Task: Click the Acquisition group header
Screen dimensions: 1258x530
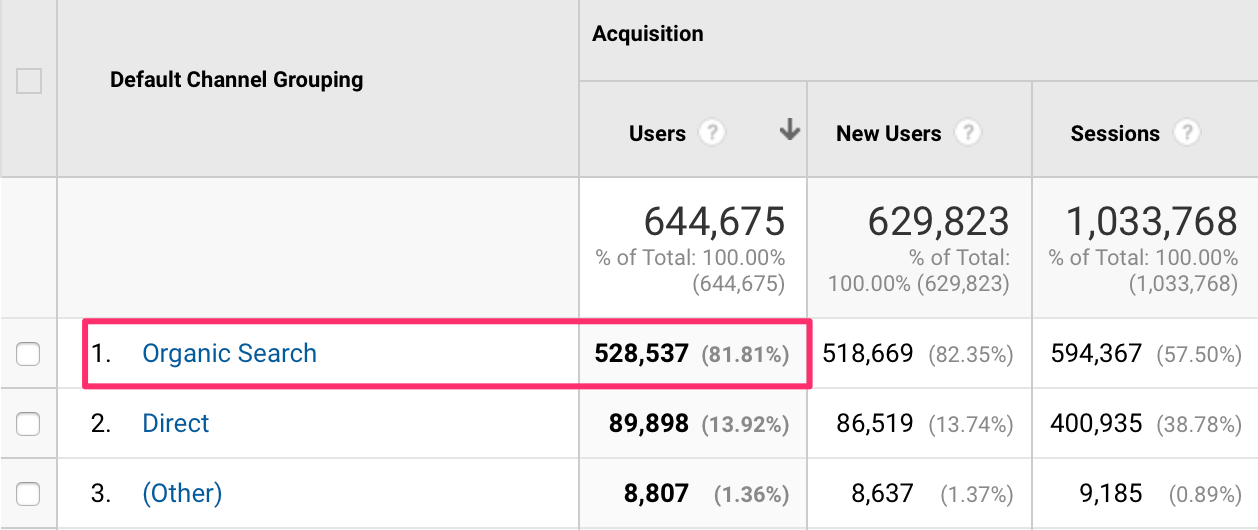Action: [648, 34]
